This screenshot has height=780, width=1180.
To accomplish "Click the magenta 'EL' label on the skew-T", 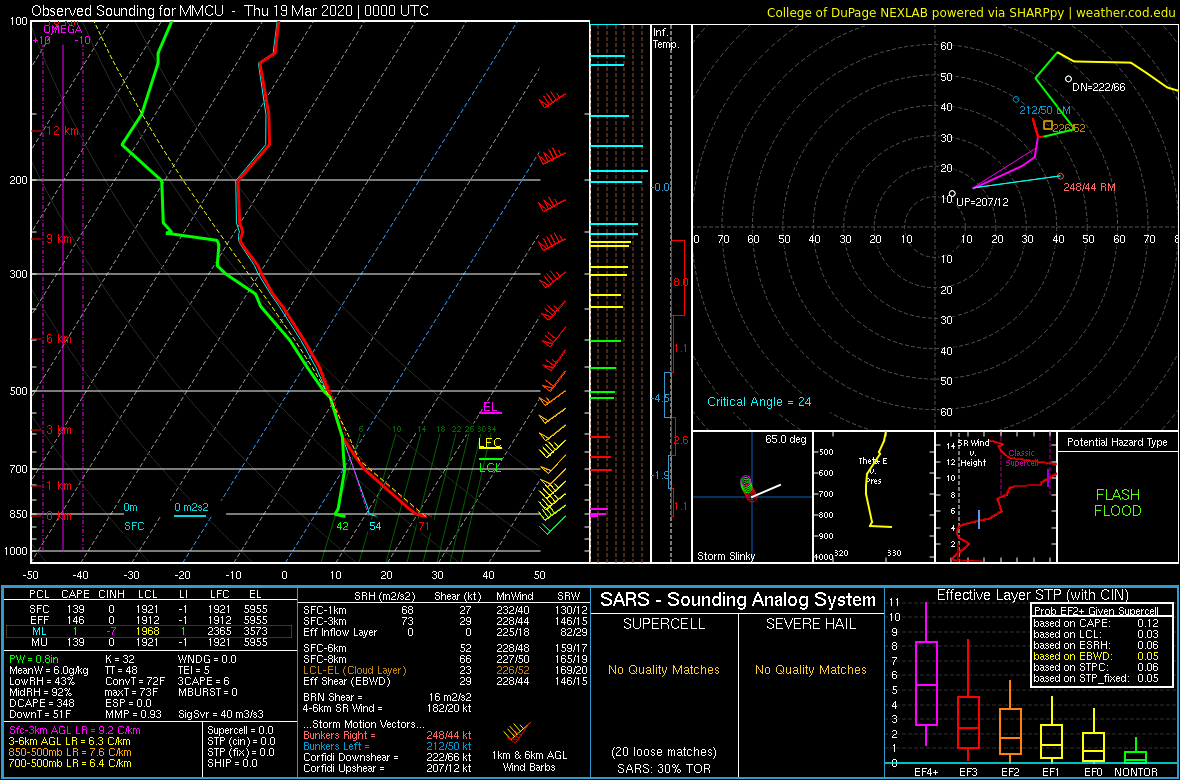I will (x=490, y=407).
